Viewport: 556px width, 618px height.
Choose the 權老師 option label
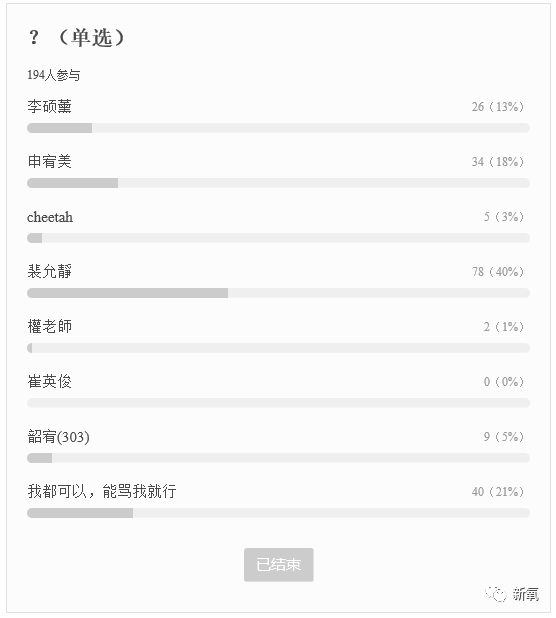[x=49, y=326]
